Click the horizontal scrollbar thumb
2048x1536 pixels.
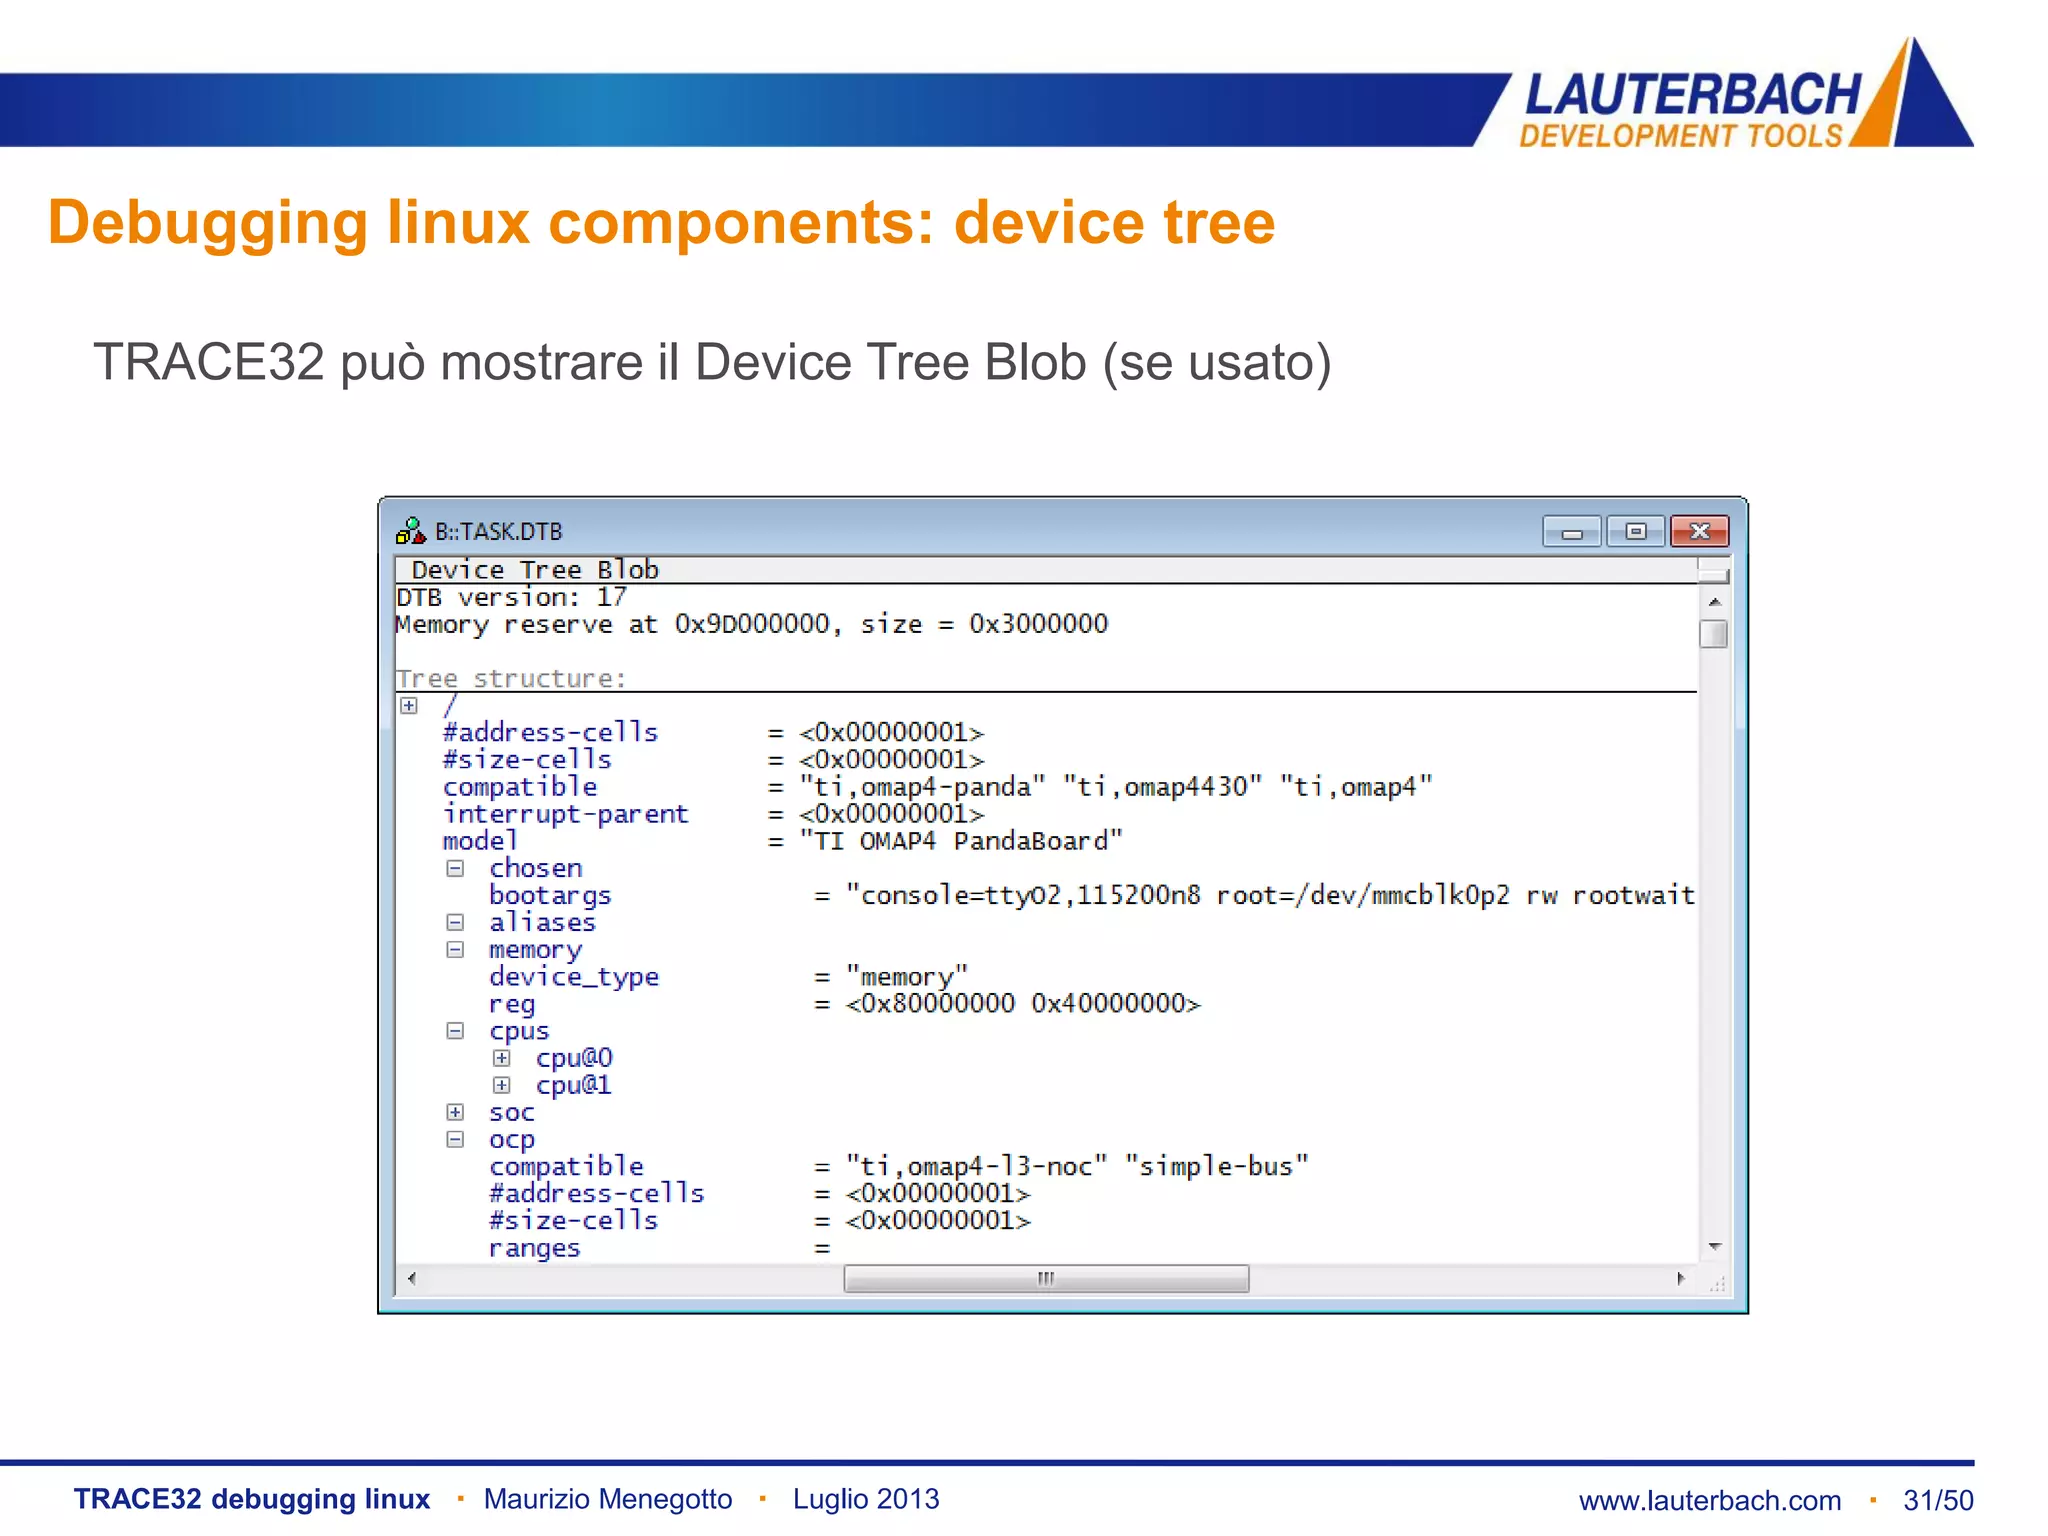[x=1046, y=1279]
